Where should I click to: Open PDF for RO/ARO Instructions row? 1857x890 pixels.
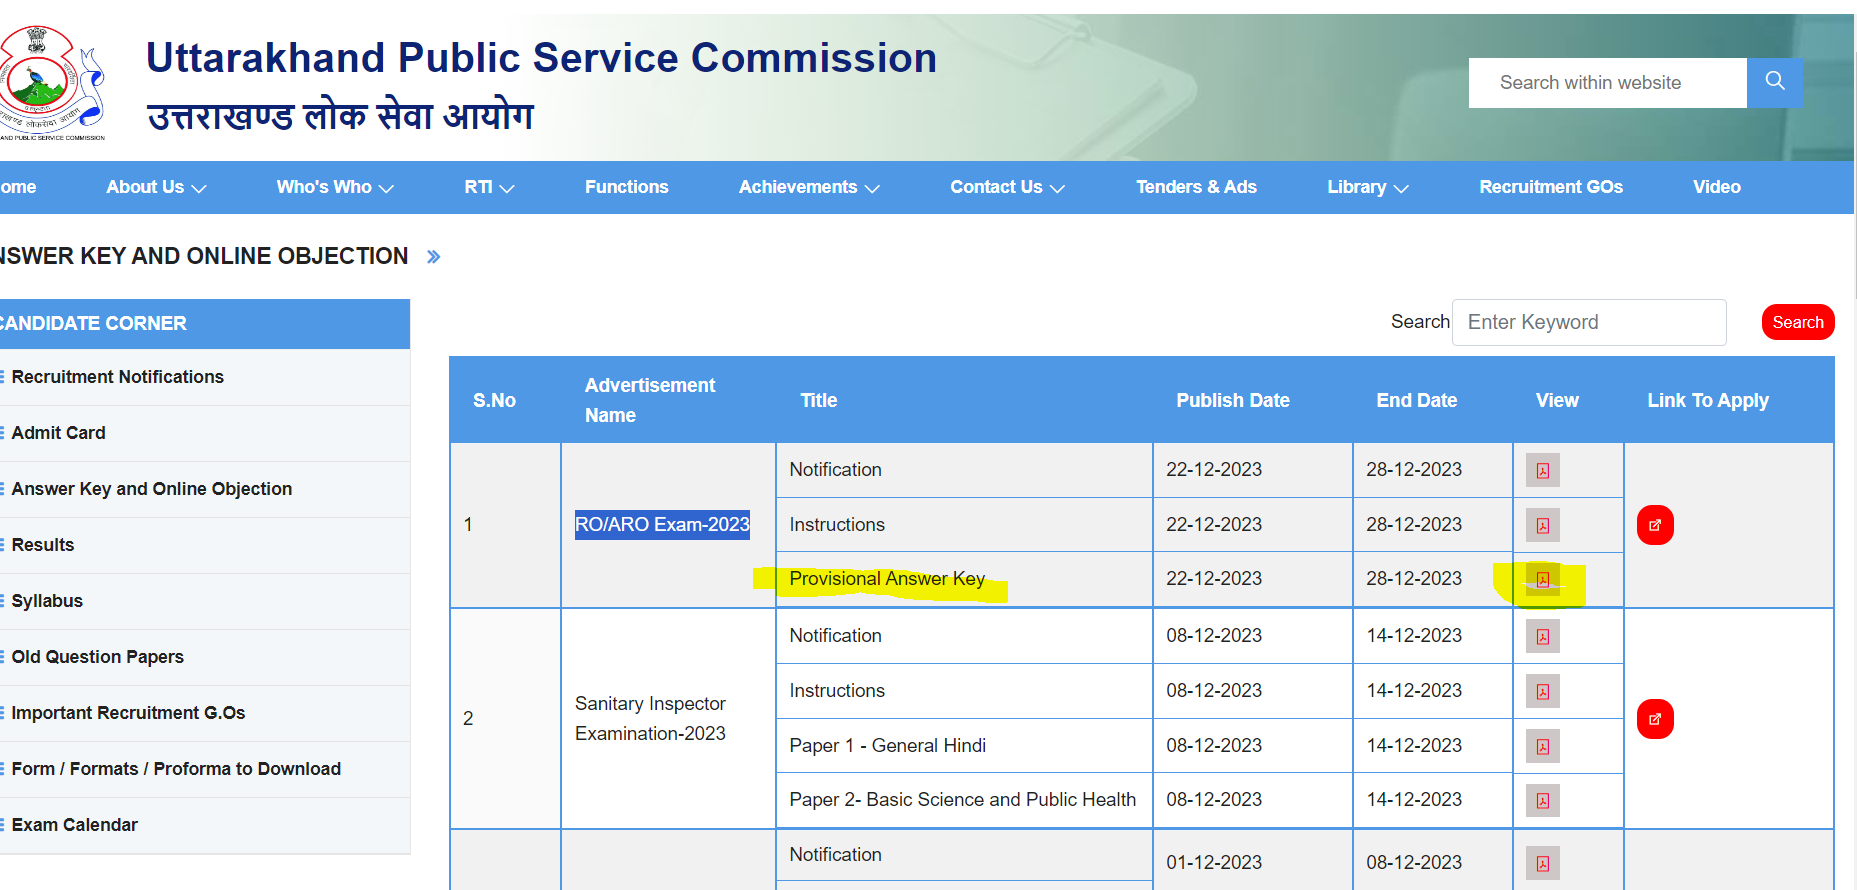1543,525
